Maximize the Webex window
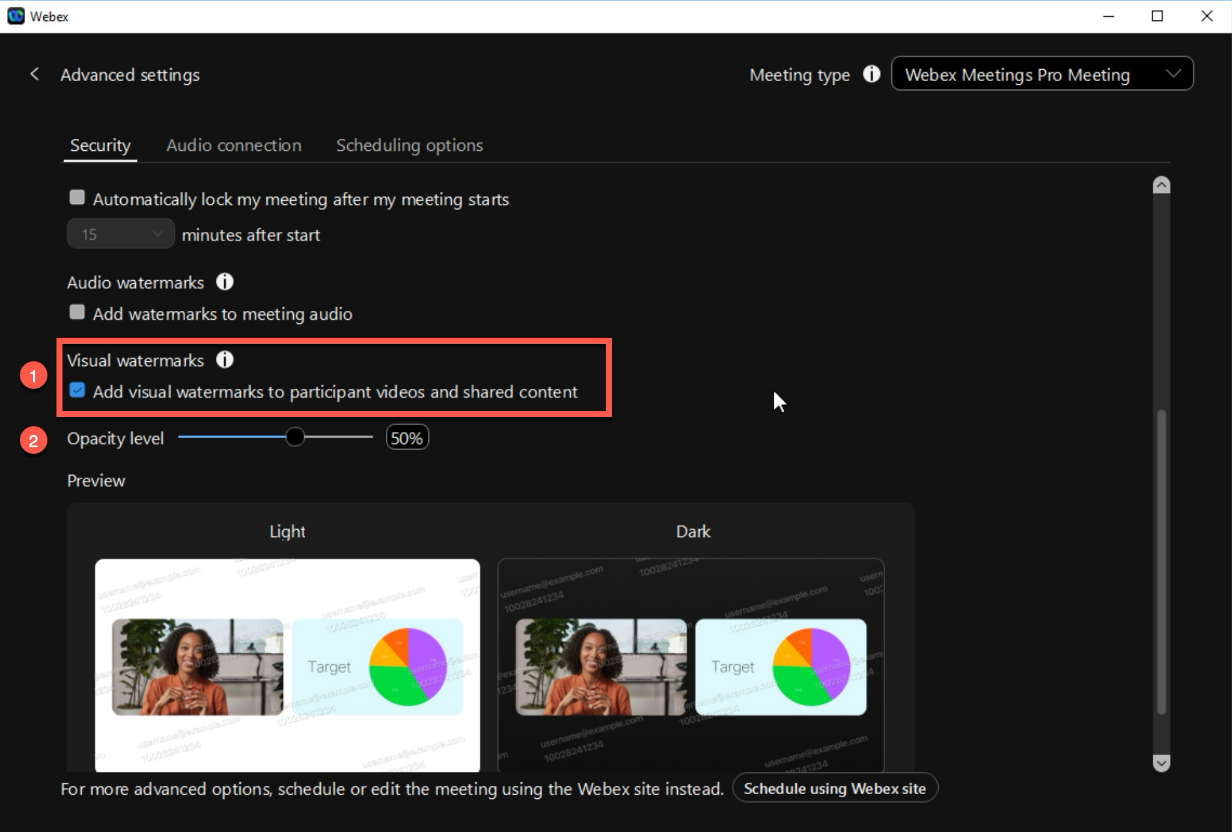The height and width of the screenshot is (832, 1232). [1157, 16]
